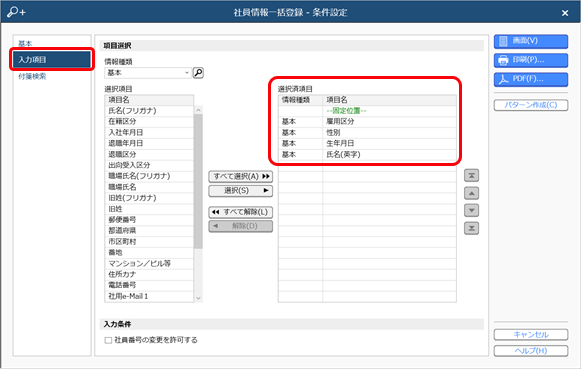This screenshot has height=369, width=581.
Task: Select マンション/ビル等 in item list
Action: (x=149, y=263)
